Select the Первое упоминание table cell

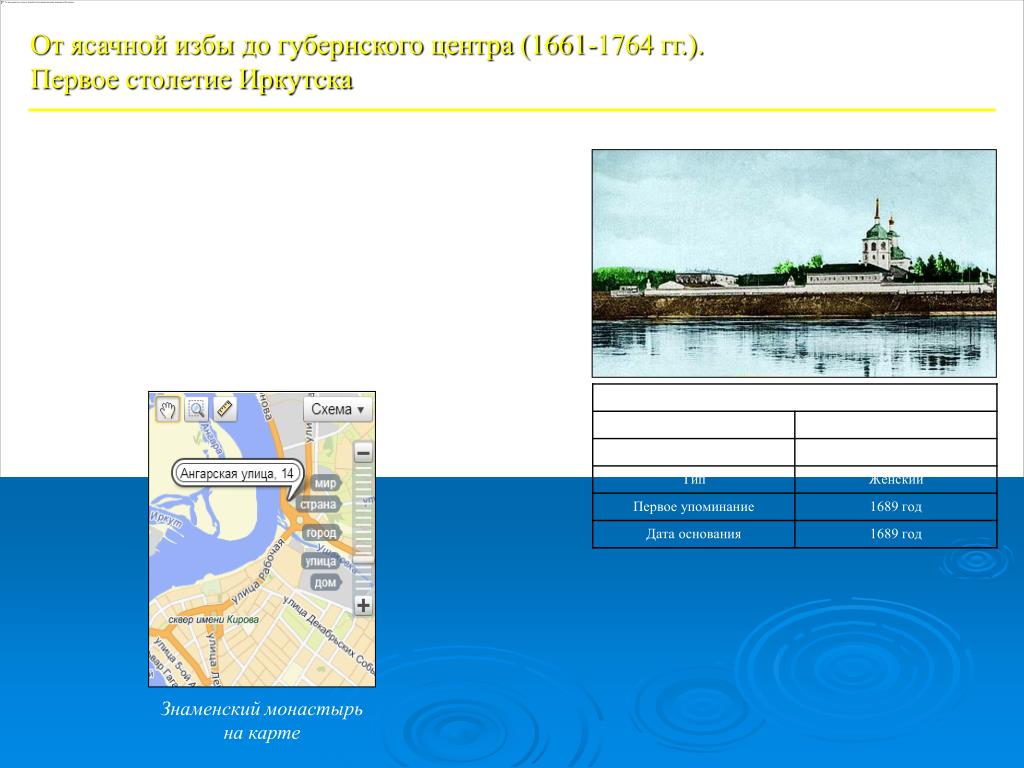click(x=693, y=507)
